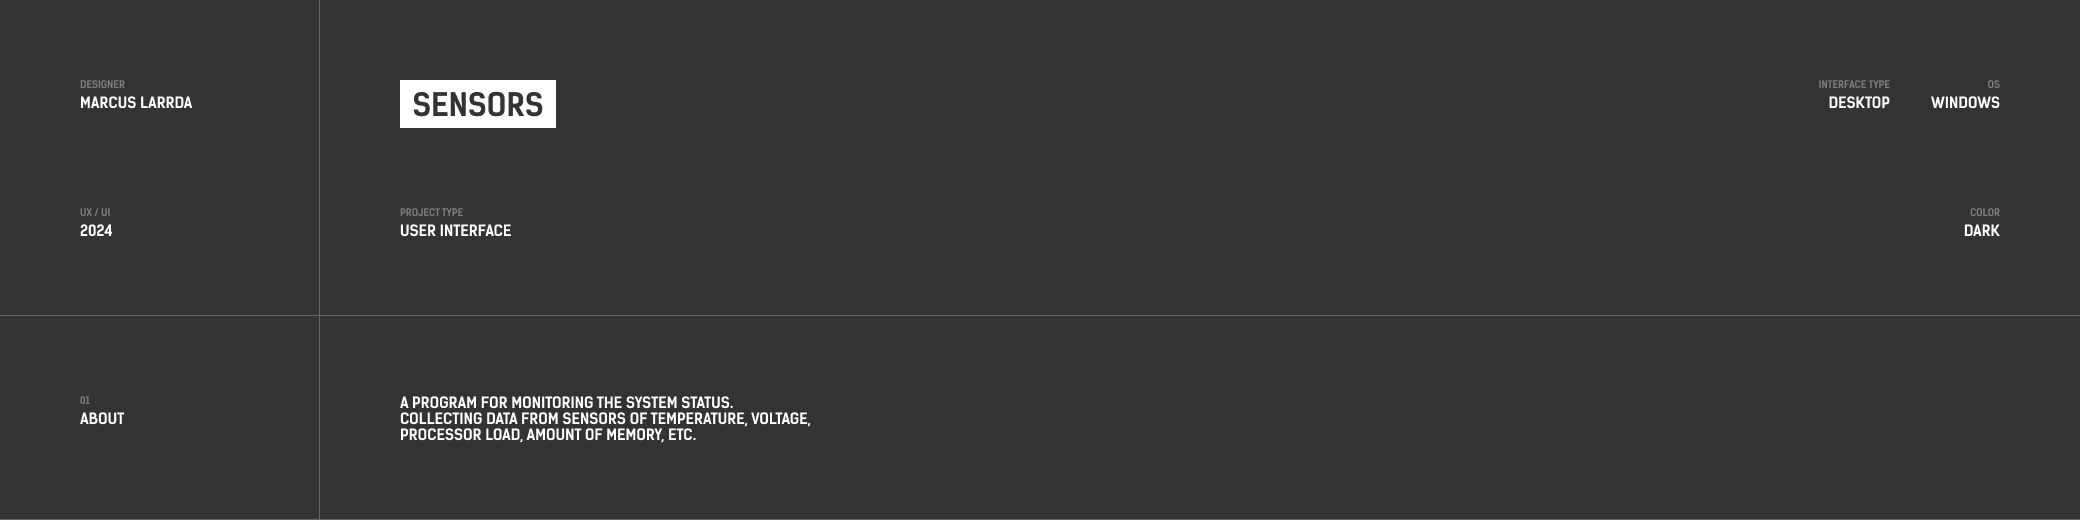Click the small OS caption
This screenshot has height=520, width=2080.
pyautogui.click(x=1993, y=85)
